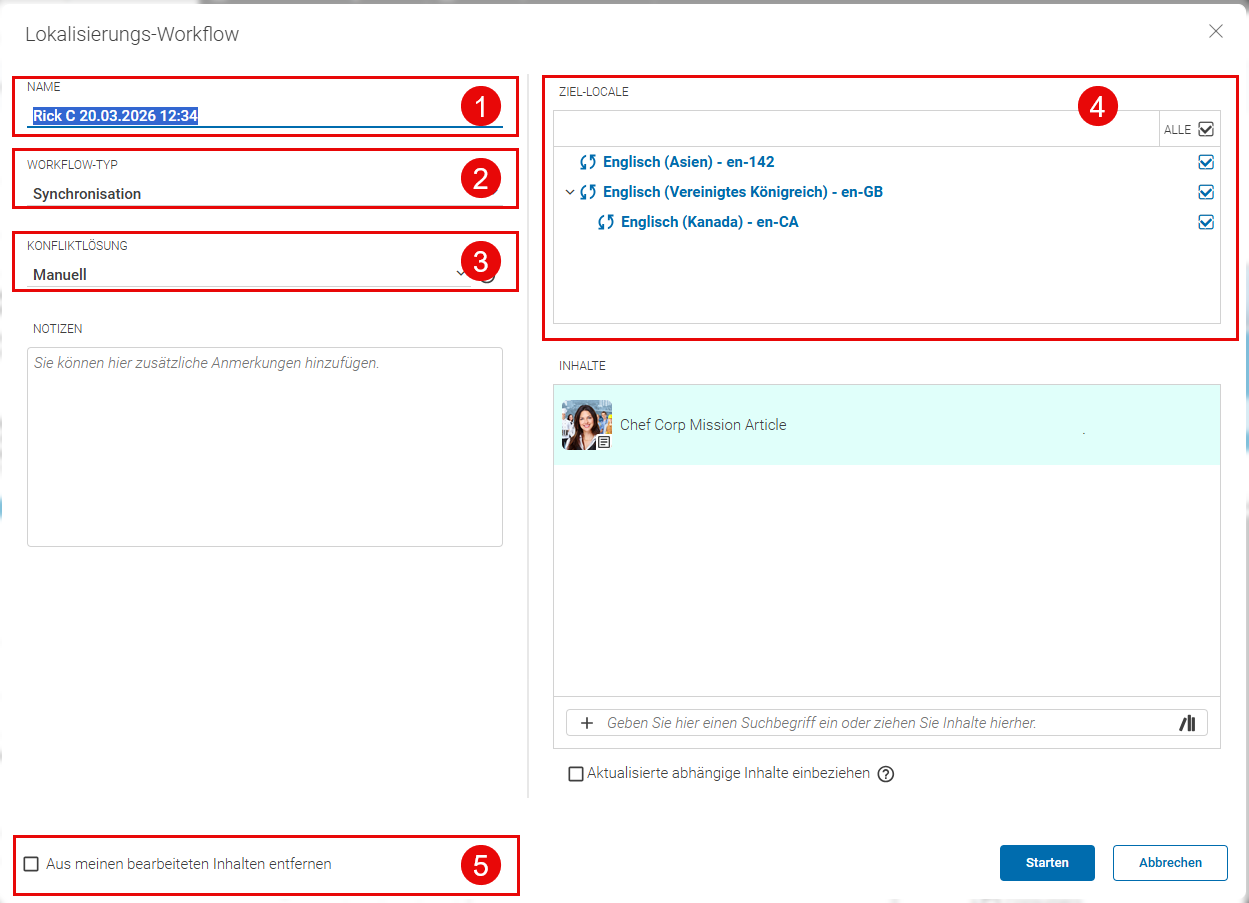Open library icon in content search field
Image resolution: width=1249 pixels, height=903 pixels.
click(1188, 723)
